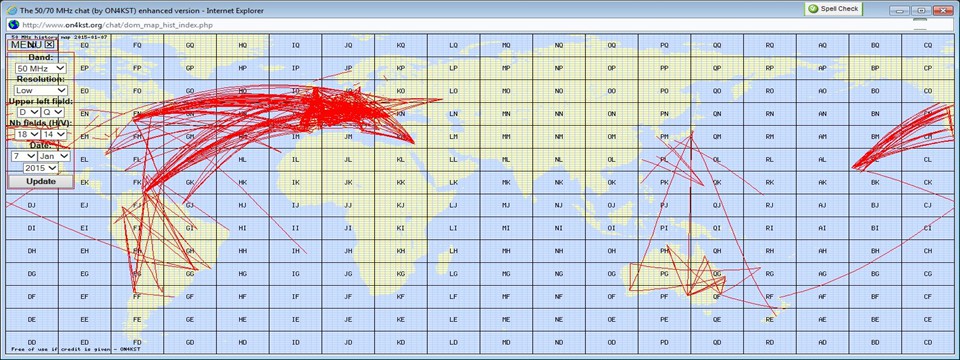960x360 pixels.
Task: Open the Band dropdown showing 50 MHz
Action: point(41,69)
